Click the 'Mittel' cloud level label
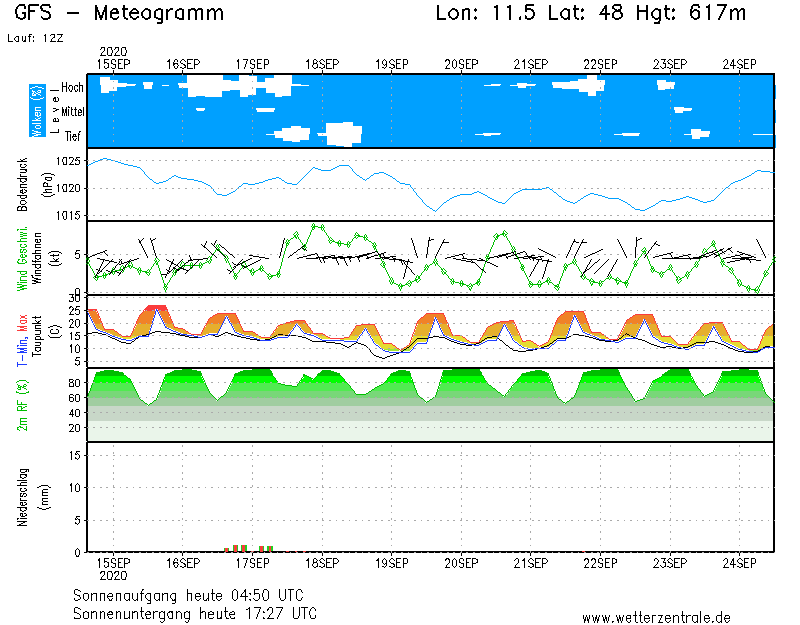The height and width of the screenshot is (625, 800). (x=72, y=112)
